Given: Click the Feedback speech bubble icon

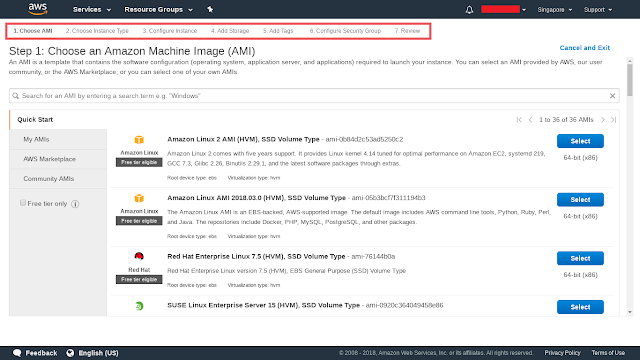Looking at the screenshot, I should [x=17, y=353].
